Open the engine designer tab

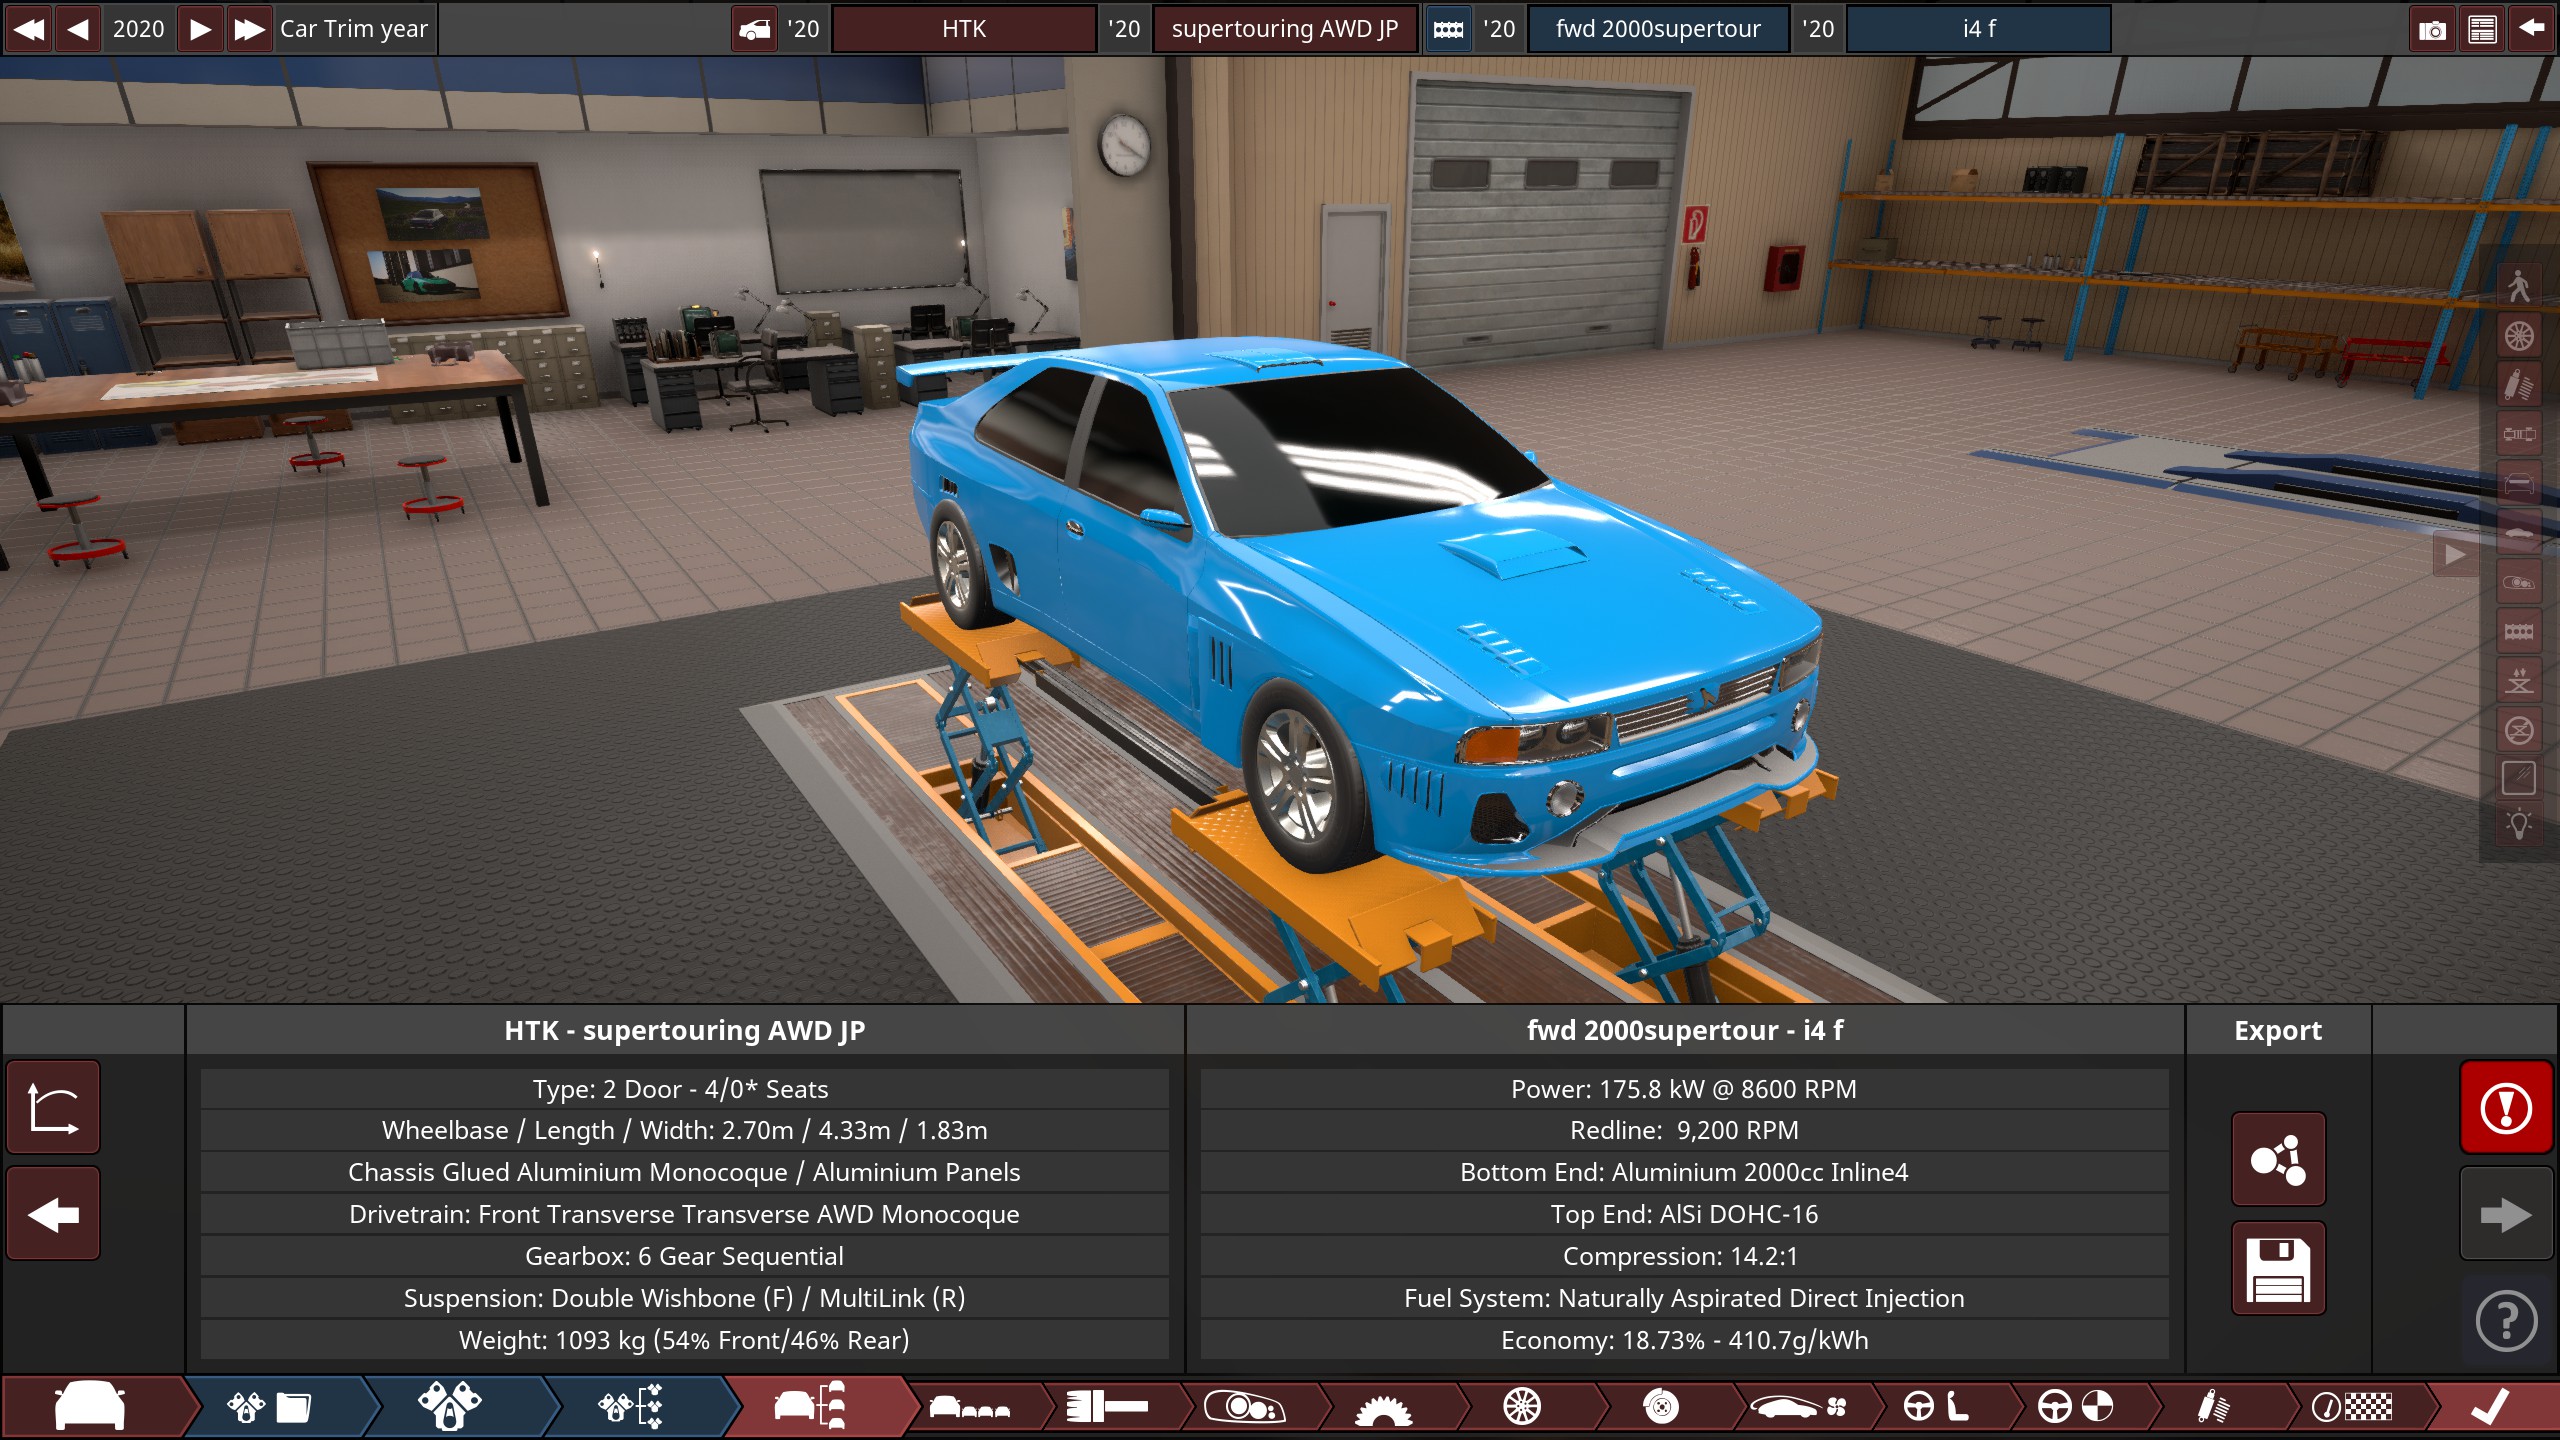tap(450, 1407)
